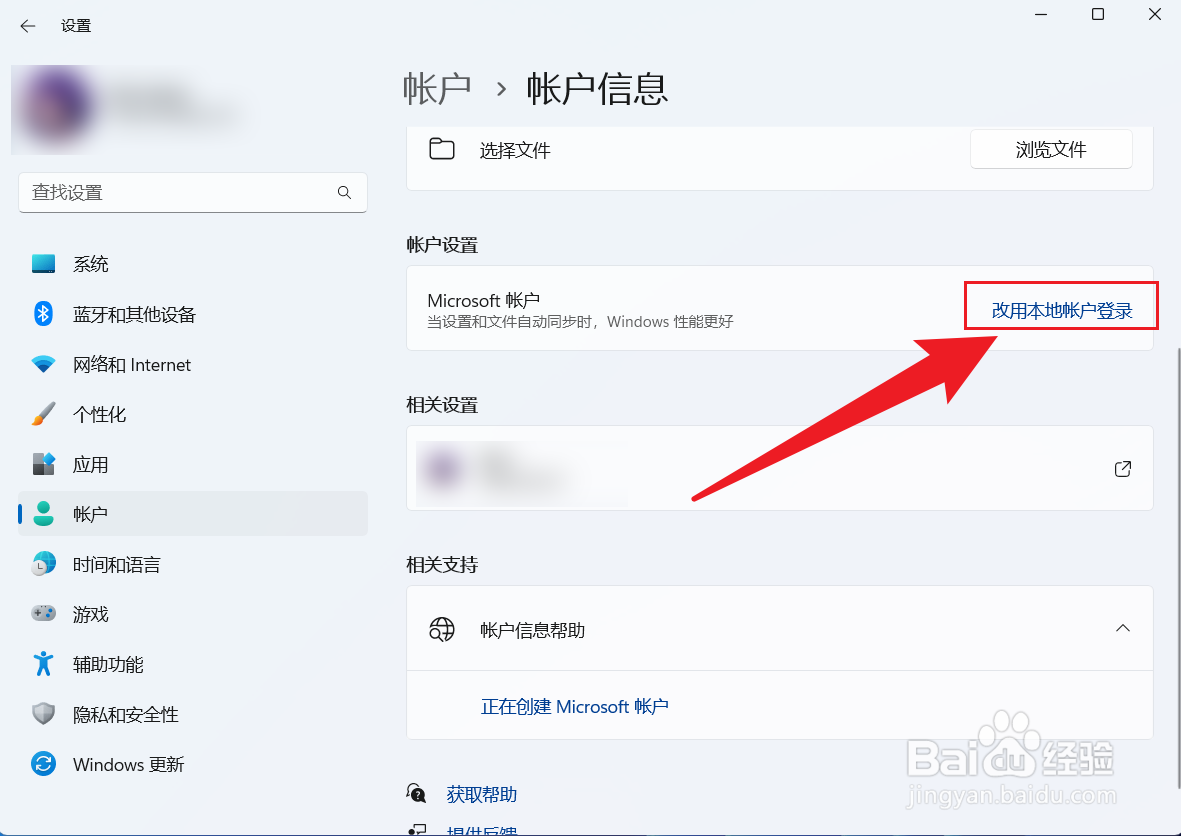Click the Bluetooth icon in sidebar
Screen dimensions: 1181x836
pyautogui.click(x=43, y=314)
